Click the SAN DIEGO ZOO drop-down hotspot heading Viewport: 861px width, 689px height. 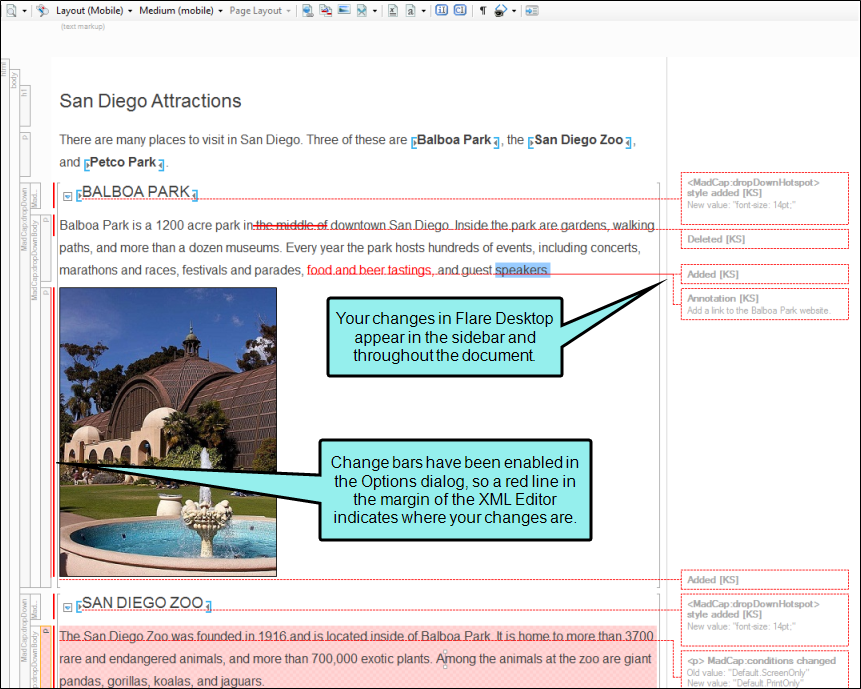click(143, 603)
